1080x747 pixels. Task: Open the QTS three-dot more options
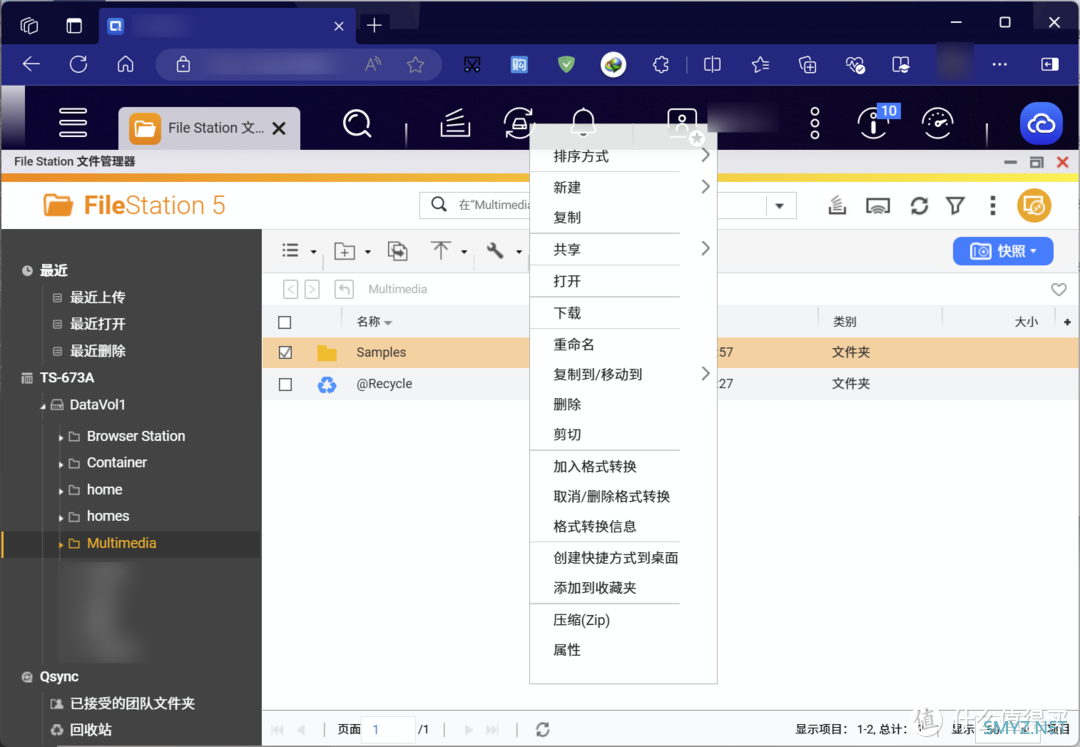coord(815,124)
